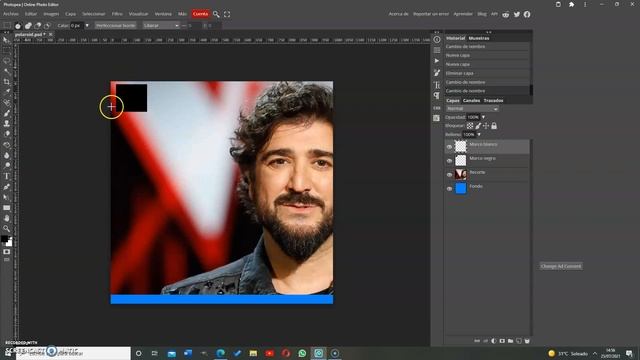Open WhatsApp from the taskbar

pos(302,353)
